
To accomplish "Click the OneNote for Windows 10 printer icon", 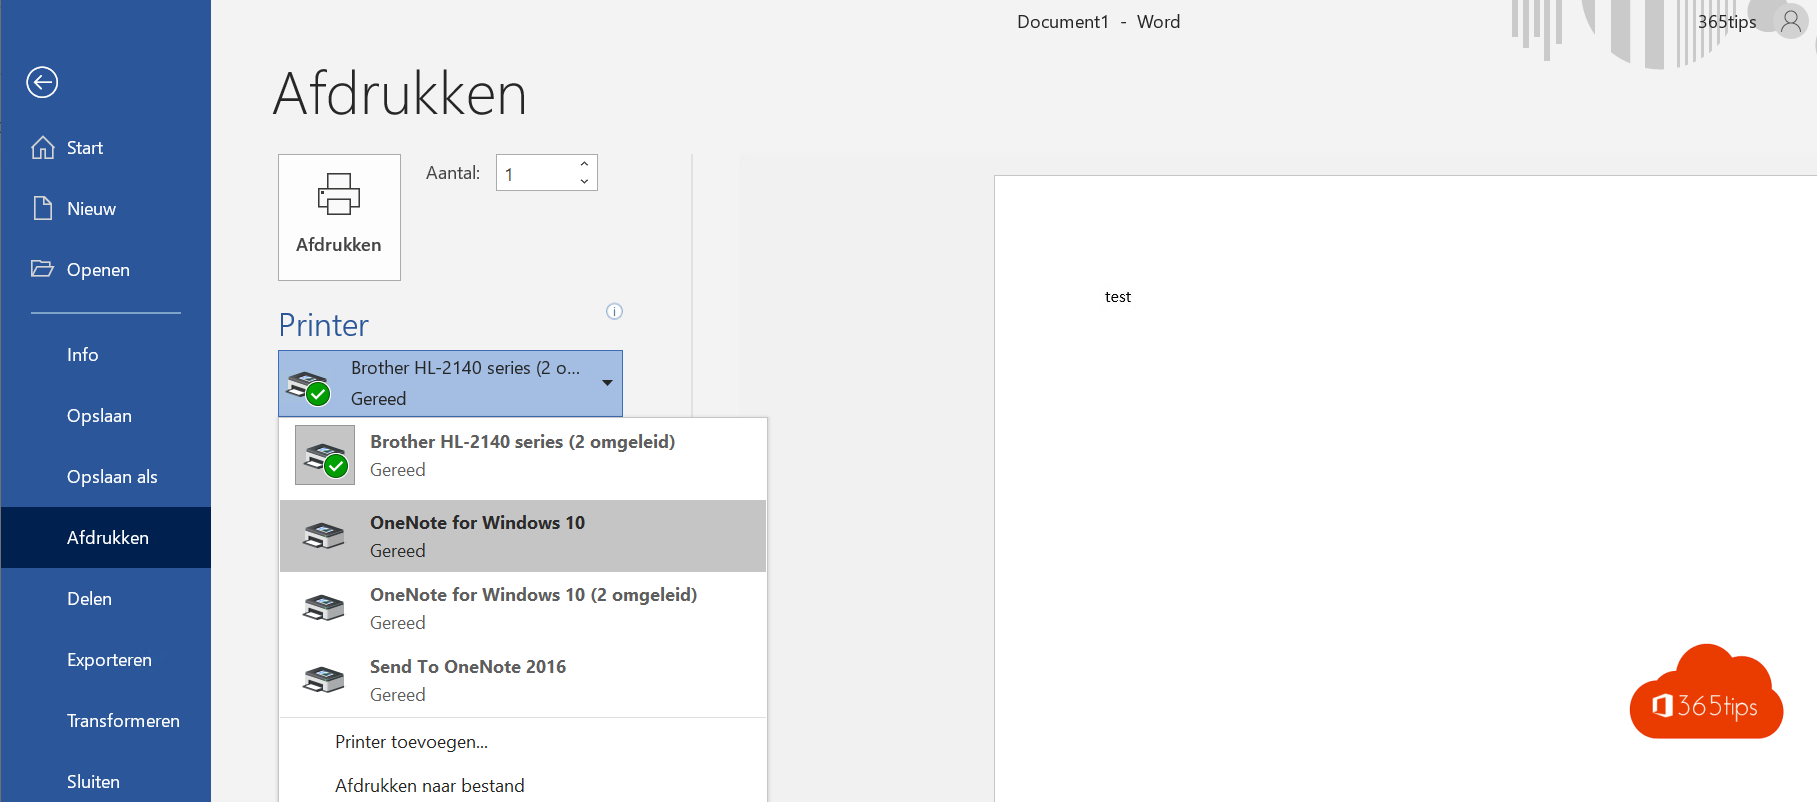I will (324, 536).
